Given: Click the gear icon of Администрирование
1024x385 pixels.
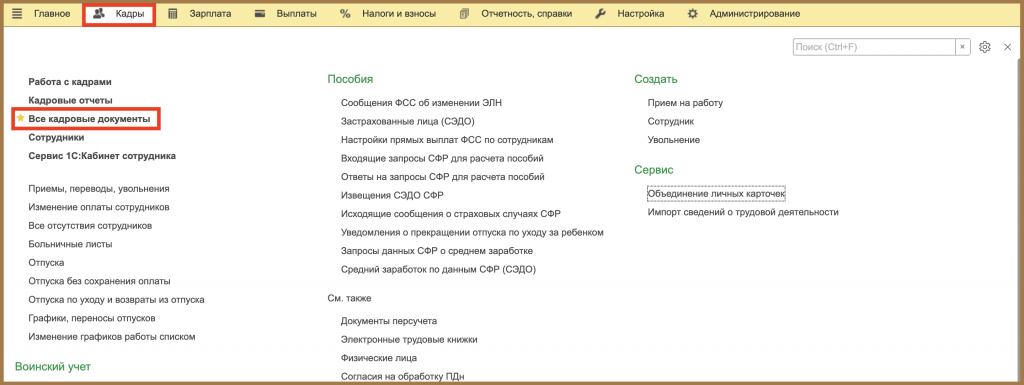Looking at the screenshot, I should [x=693, y=14].
